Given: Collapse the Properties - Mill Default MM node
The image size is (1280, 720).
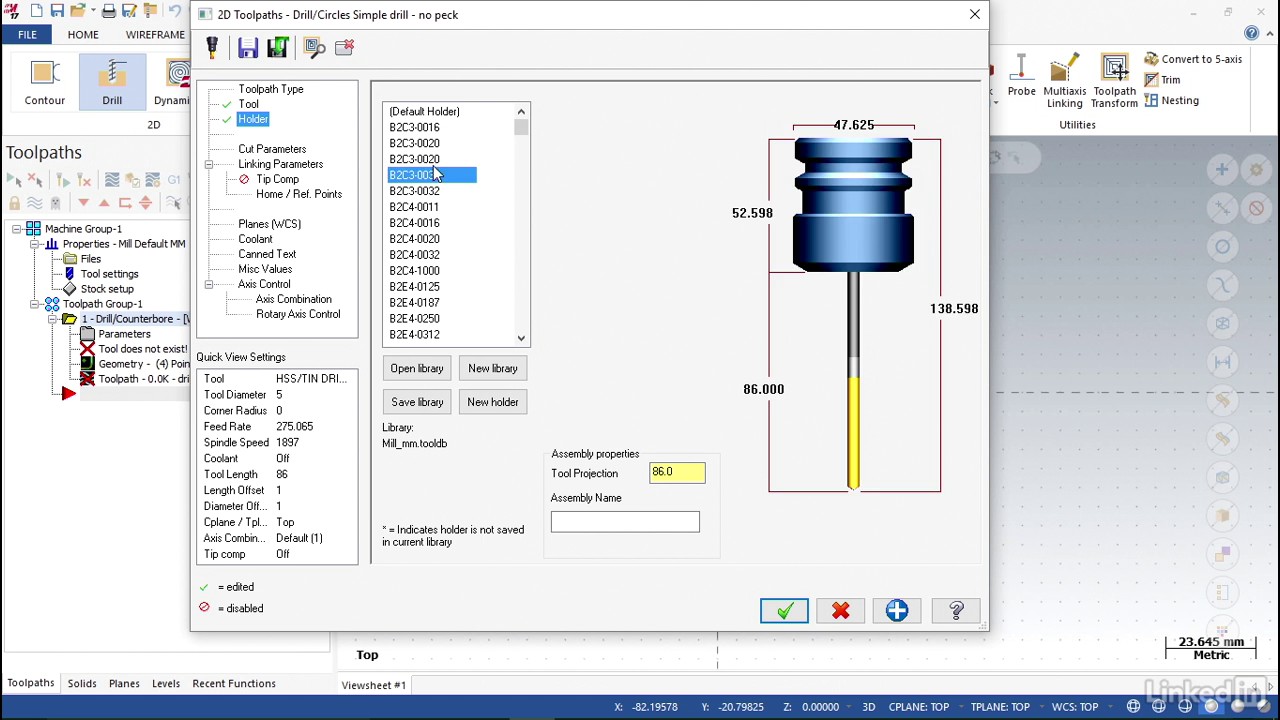Looking at the screenshot, I should tap(35, 244).
